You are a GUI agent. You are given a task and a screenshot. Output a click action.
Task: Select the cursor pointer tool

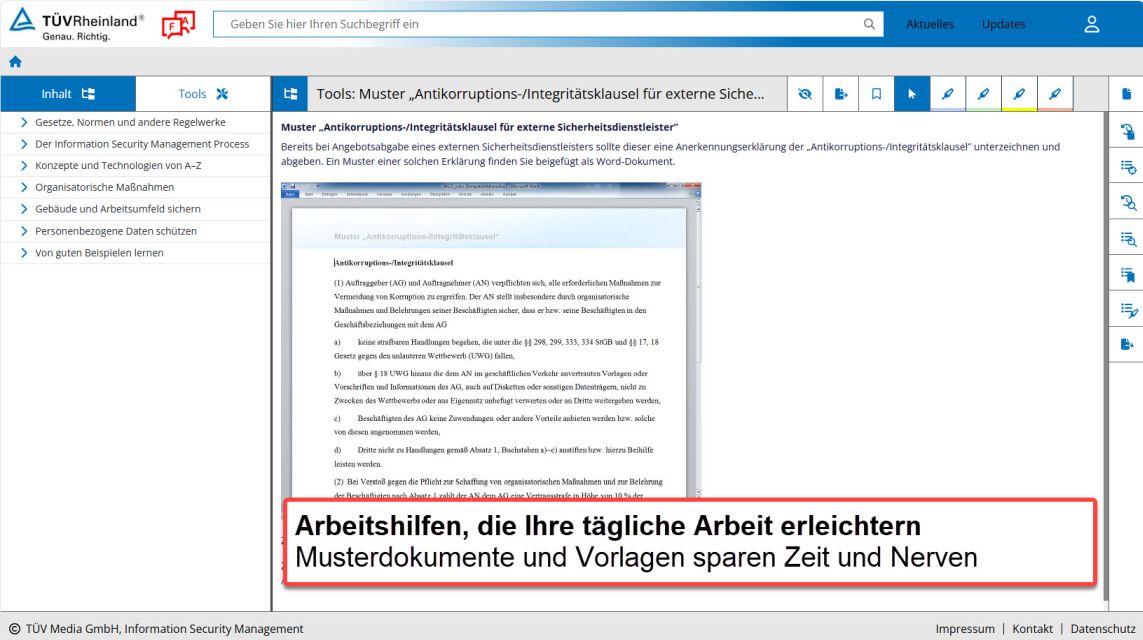click(911, 94)
